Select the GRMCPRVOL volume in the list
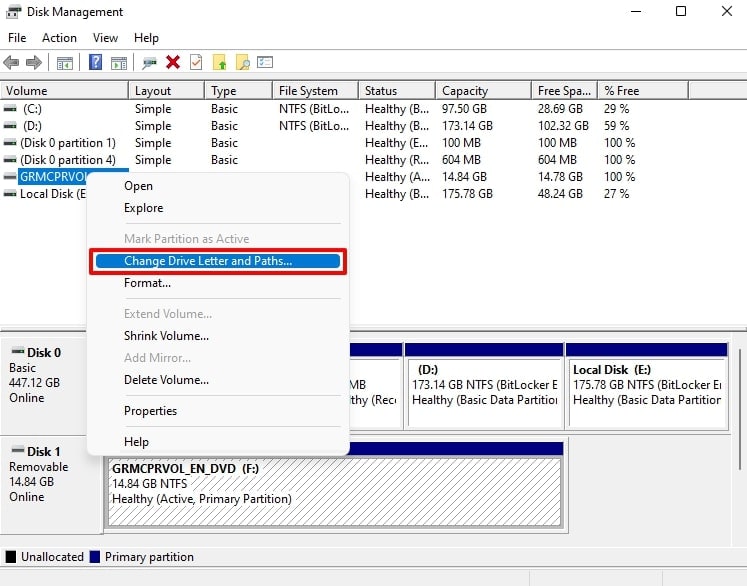Screen dimensions: 747x586 52,177
